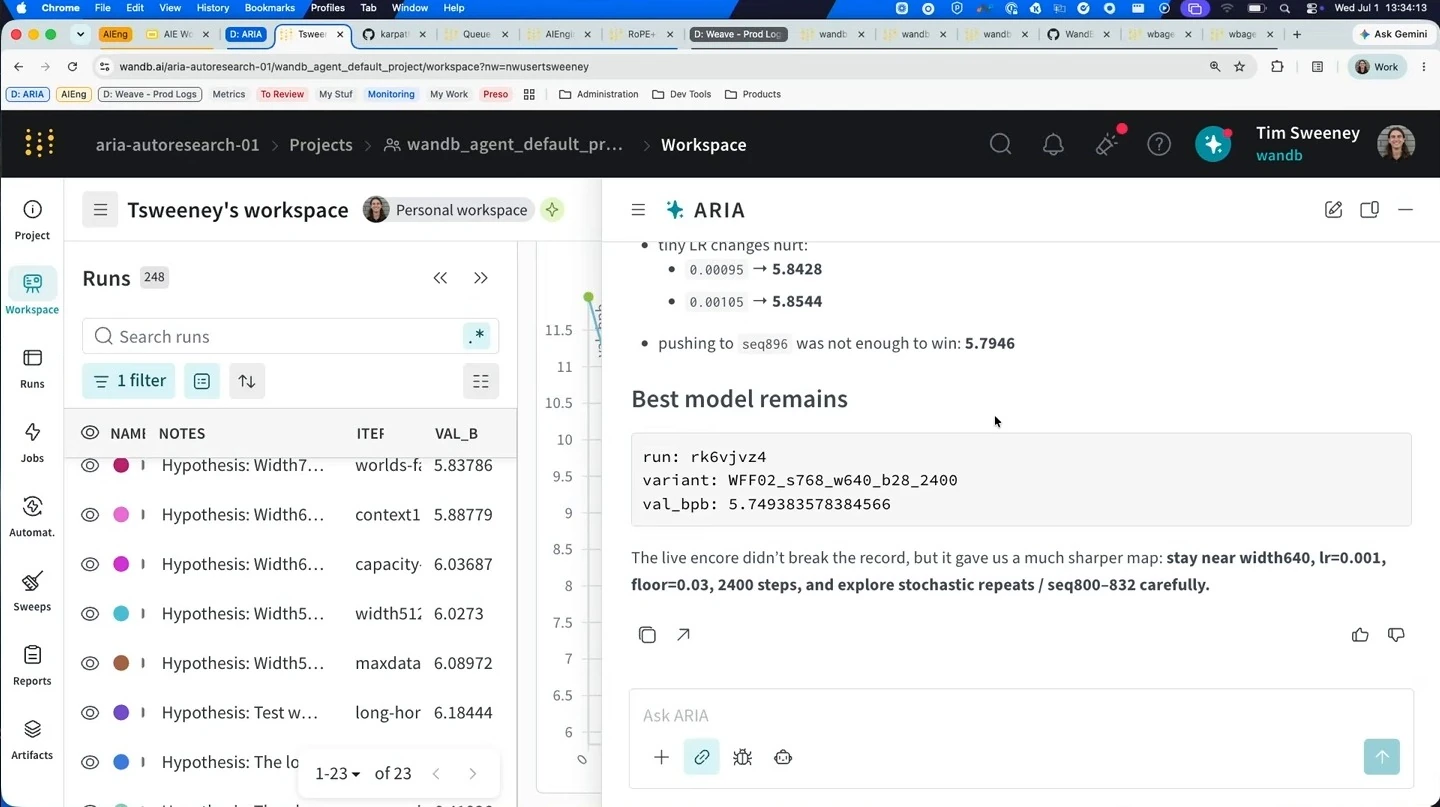Screen dimensions: 1440x807
Task: Switch to the karpathy GitHub browser tab
Action: [395, 34]
